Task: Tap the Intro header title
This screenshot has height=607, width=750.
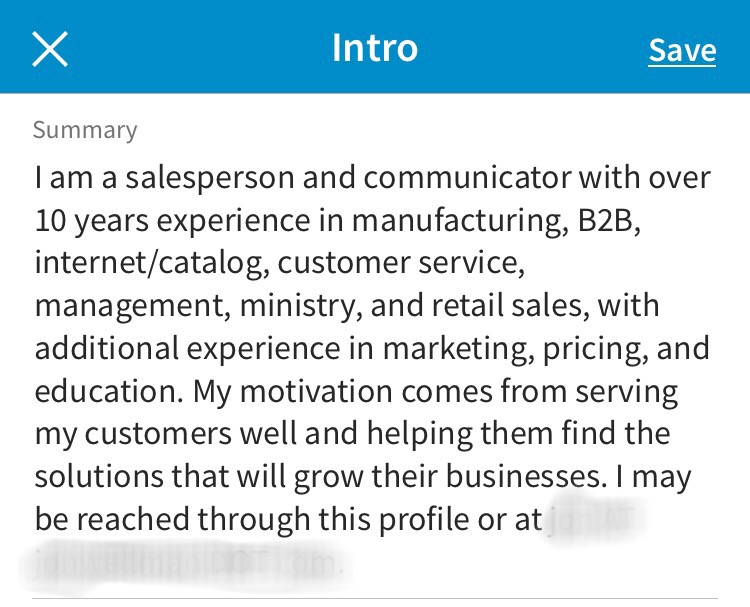Action: [375, 48]
